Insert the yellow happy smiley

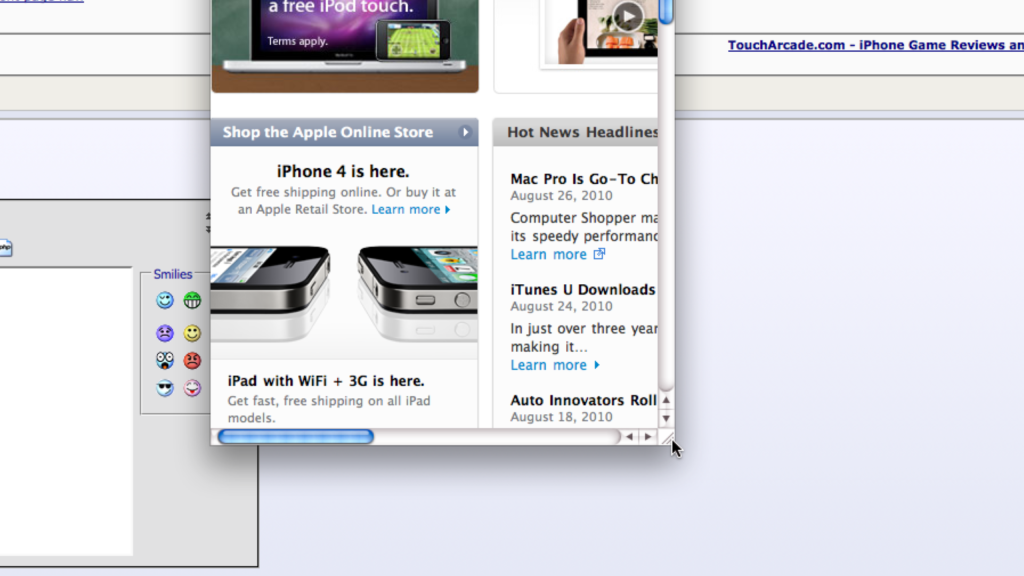[x=192, y=333]
